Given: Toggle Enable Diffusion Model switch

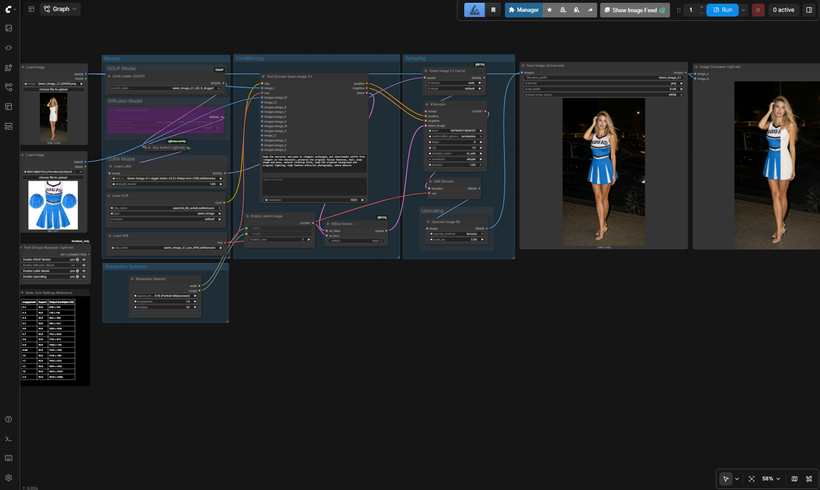Looking at the screenshot, I should click(x=77, y=265).
